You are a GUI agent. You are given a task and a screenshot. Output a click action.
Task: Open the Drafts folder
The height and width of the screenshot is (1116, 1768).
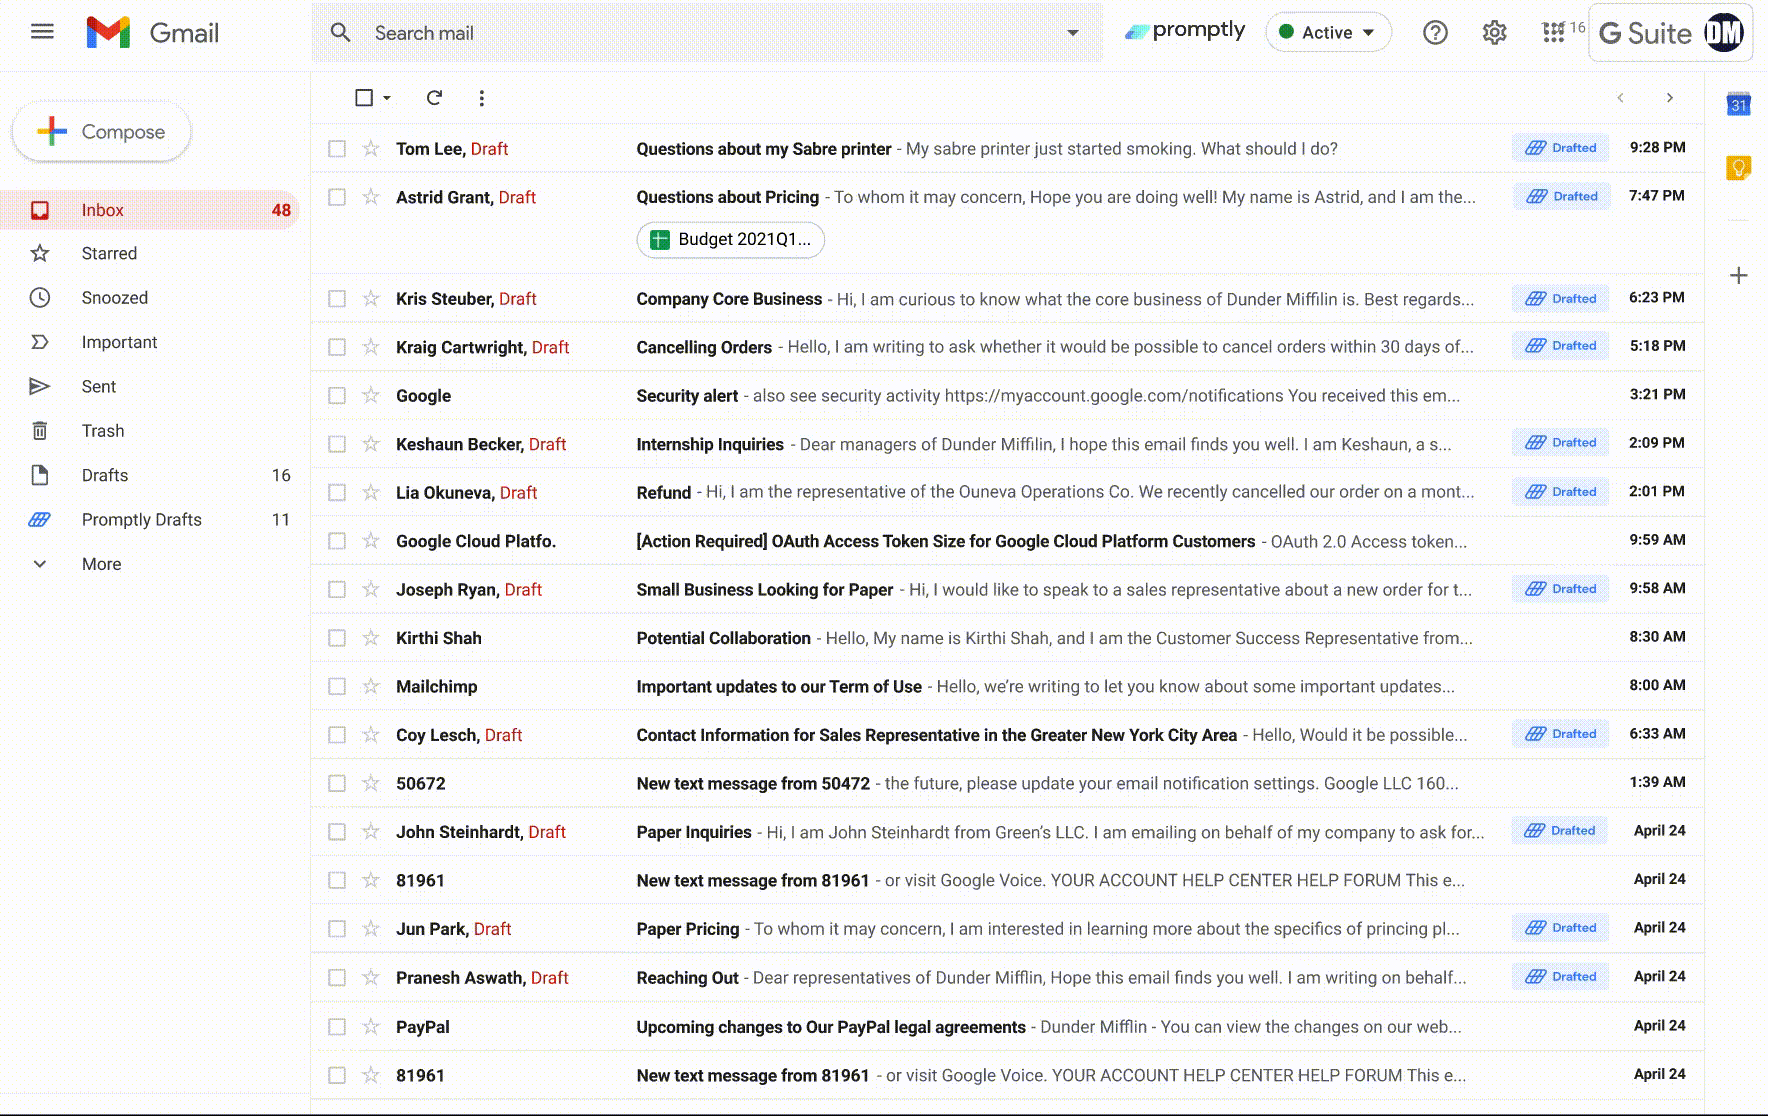(150, 475)
